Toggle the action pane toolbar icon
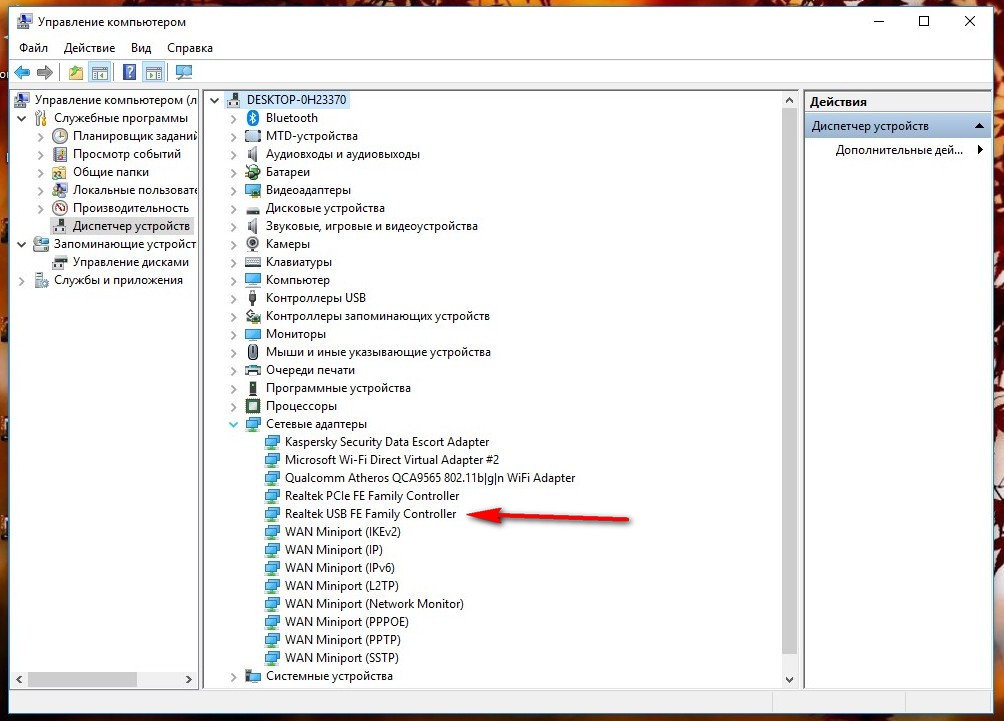Viewport: 1004px width, 721px height. tap(154, 72)
